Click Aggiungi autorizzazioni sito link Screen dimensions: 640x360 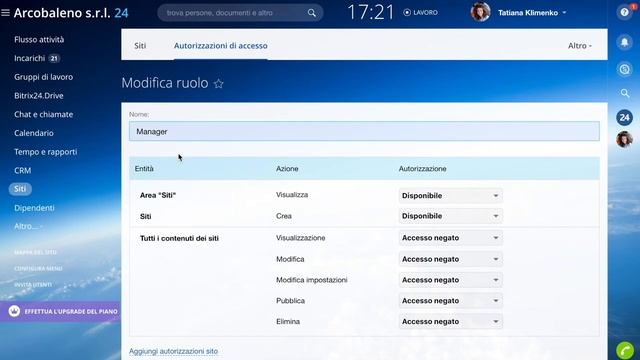click(x=173, y=351)
